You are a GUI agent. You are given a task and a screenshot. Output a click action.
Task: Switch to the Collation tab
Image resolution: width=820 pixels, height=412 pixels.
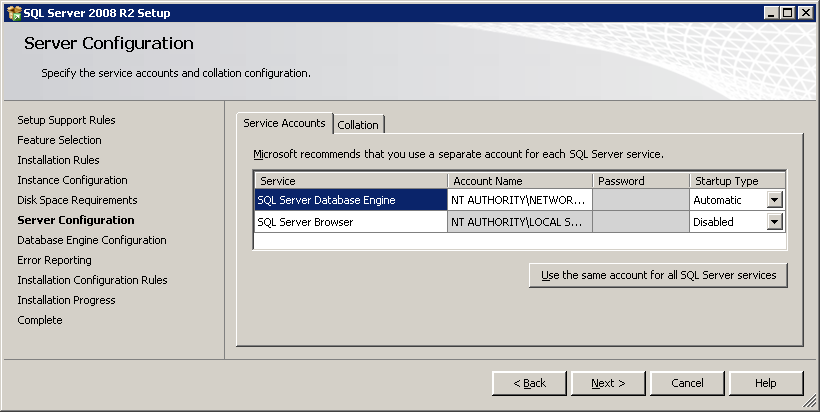[358, 125]
